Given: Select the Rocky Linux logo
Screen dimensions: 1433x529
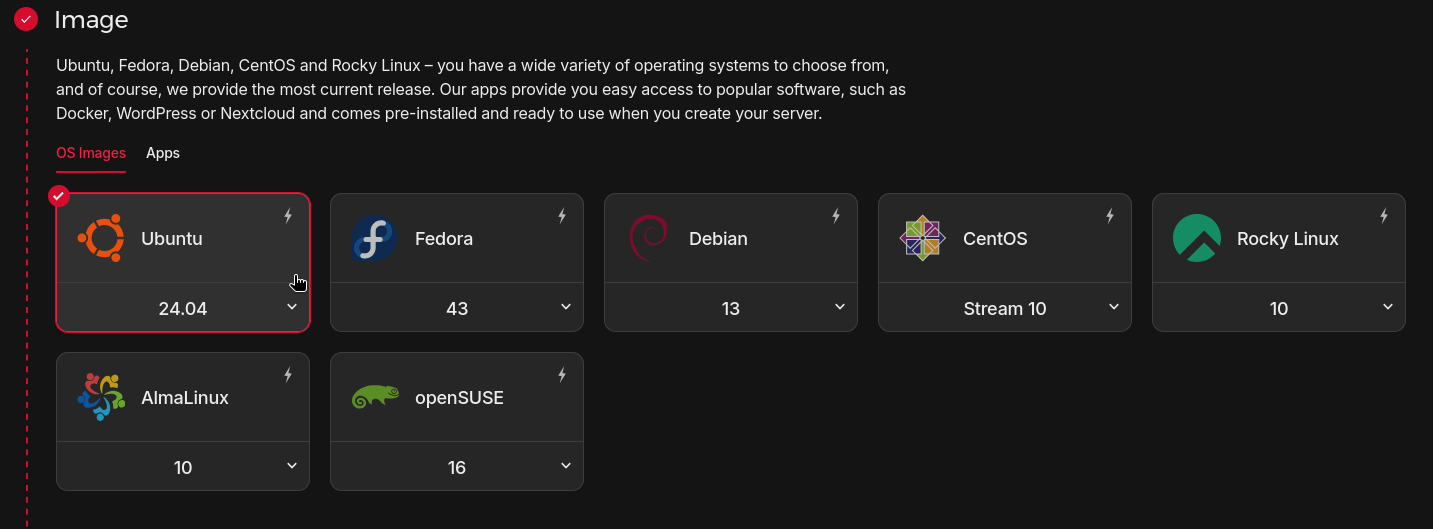Looking at the screenshot, I should [x=1197, y=238].
